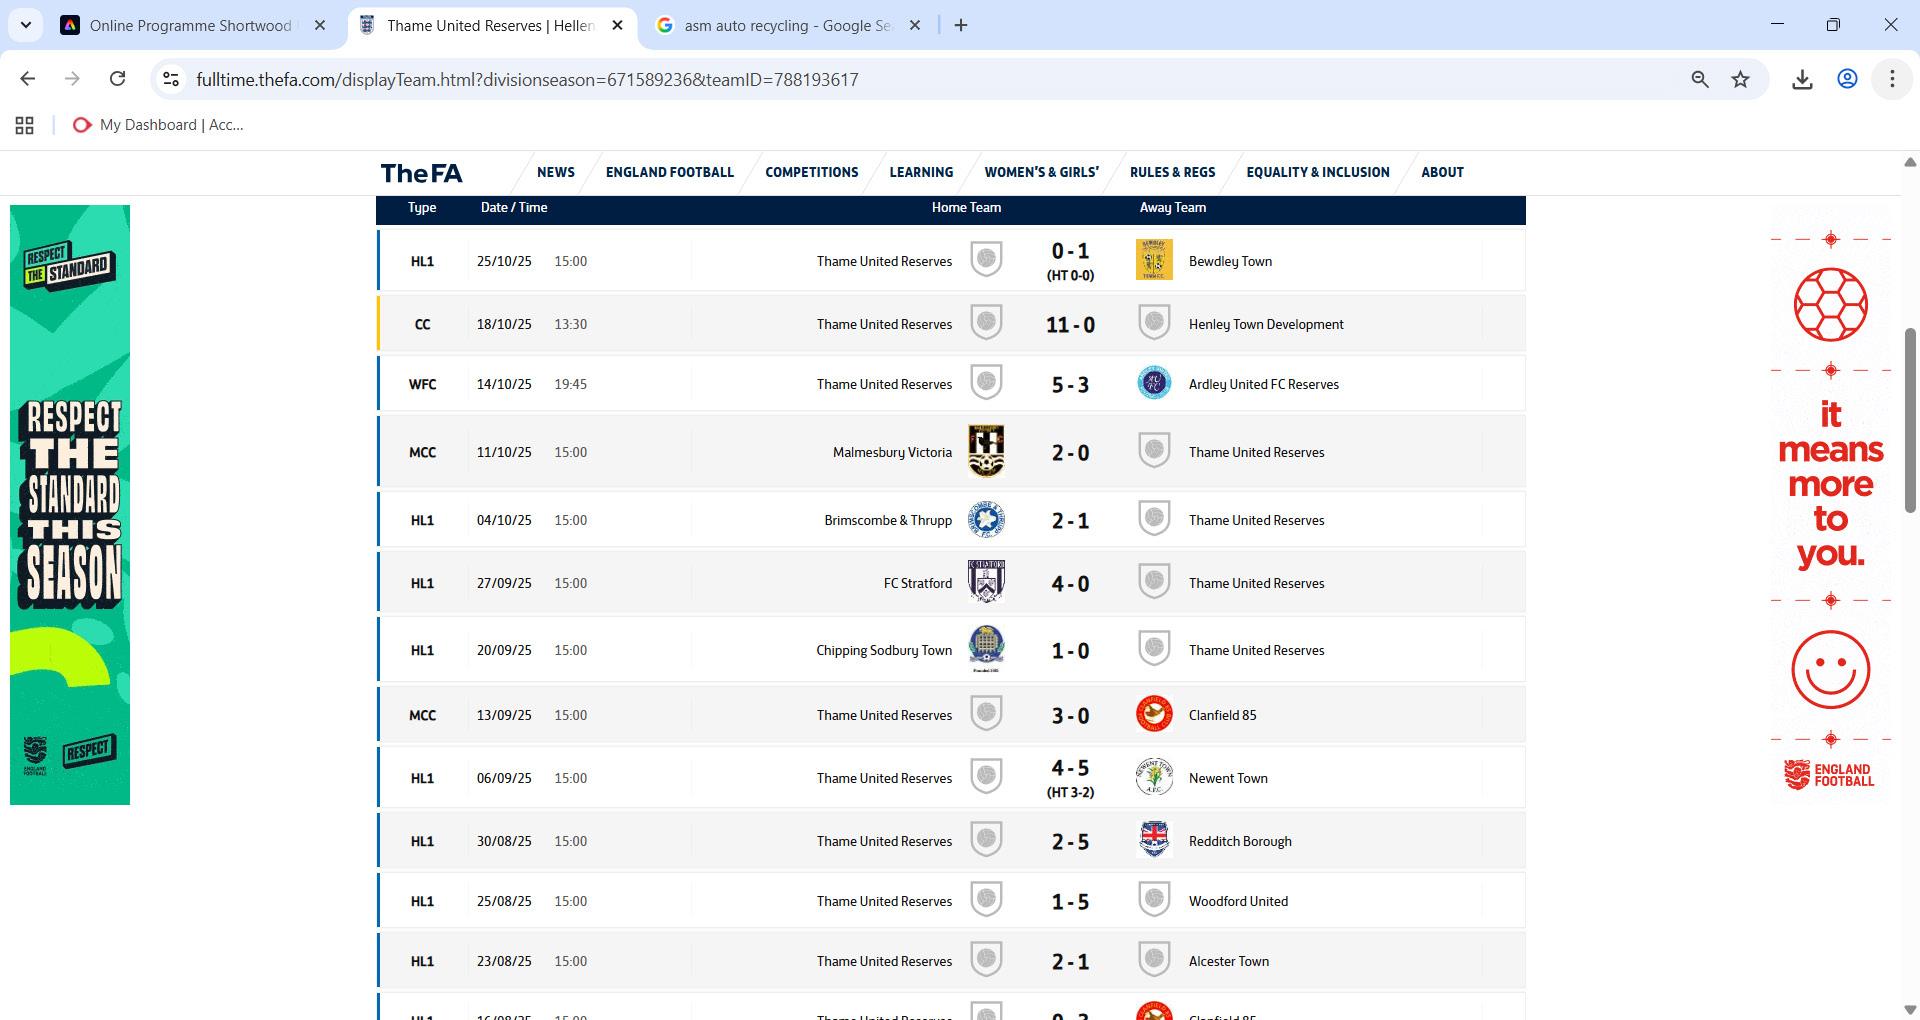The width and height of the screenshot is (1920, 1020).
Task: Open the Redditch Borough team link
Action: (1240, 841)
